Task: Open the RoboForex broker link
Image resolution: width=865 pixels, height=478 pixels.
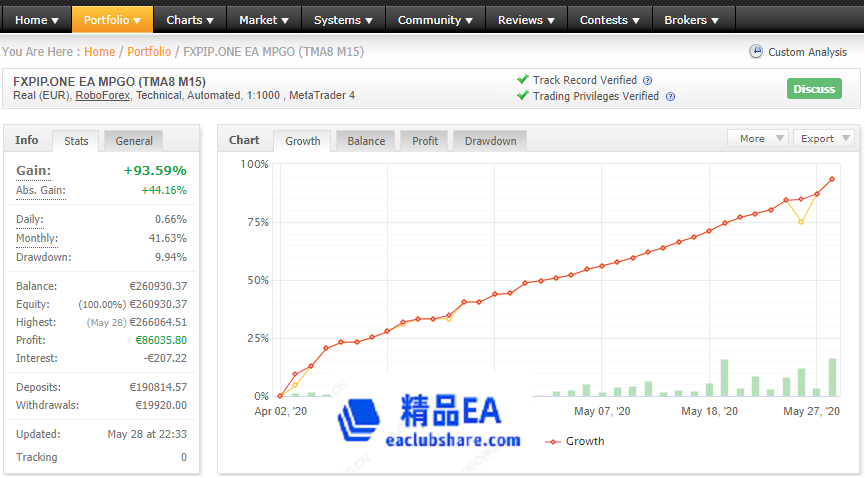Action: pyautogui.click(x=103, y=95)
